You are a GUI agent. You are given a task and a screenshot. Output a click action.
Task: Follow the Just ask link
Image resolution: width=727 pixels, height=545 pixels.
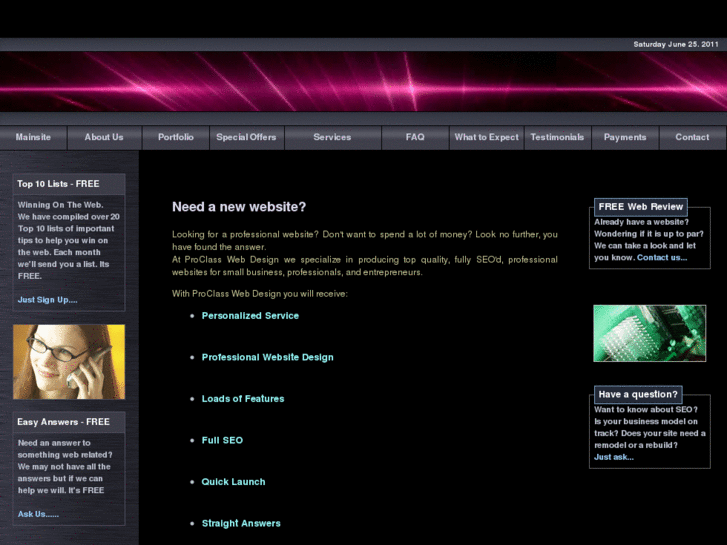[613, 457]
